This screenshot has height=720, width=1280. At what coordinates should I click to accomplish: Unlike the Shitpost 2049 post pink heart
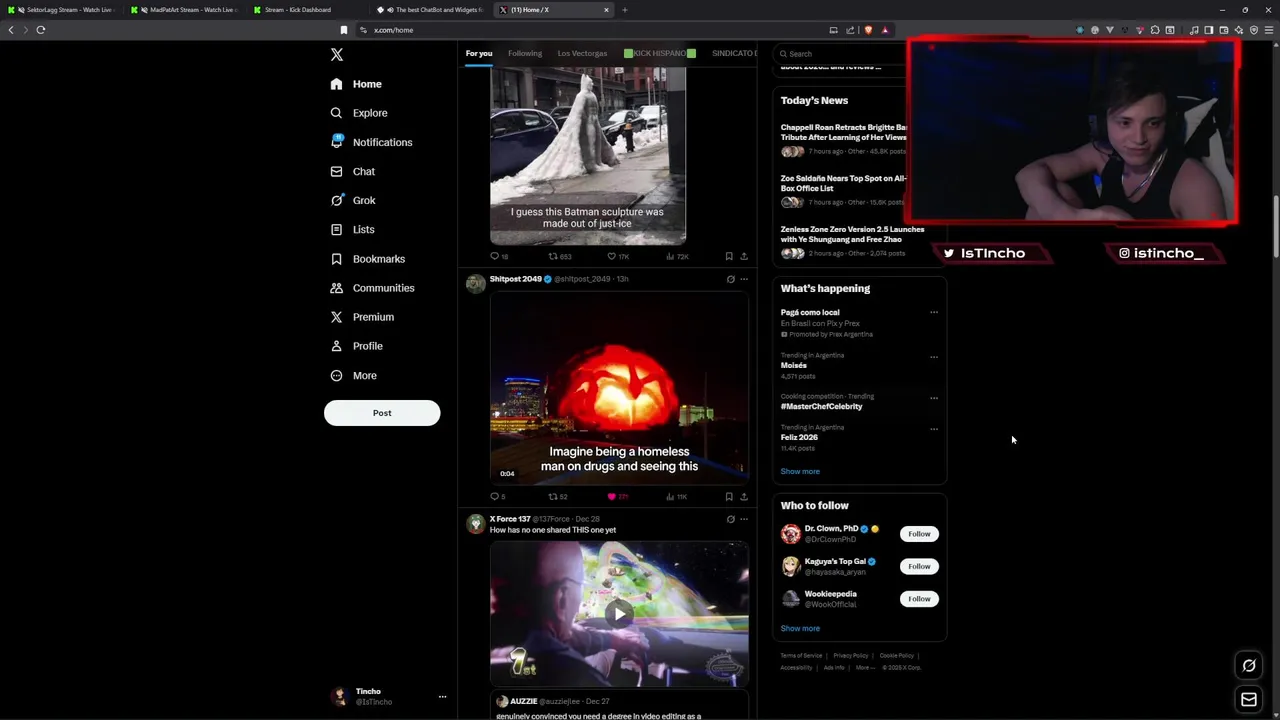coord(612,496)
